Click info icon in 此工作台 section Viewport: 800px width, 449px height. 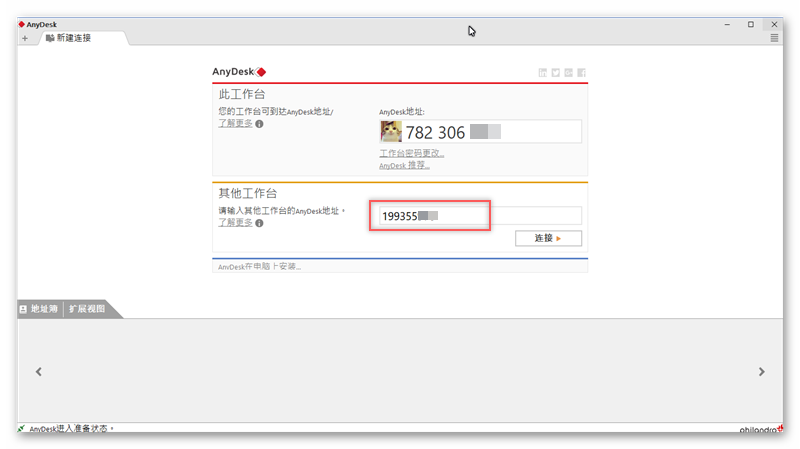point(259,123)
